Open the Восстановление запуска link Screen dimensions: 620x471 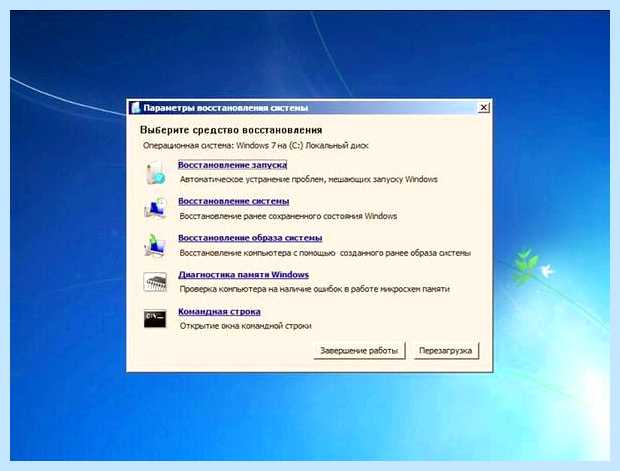(232, 165)
